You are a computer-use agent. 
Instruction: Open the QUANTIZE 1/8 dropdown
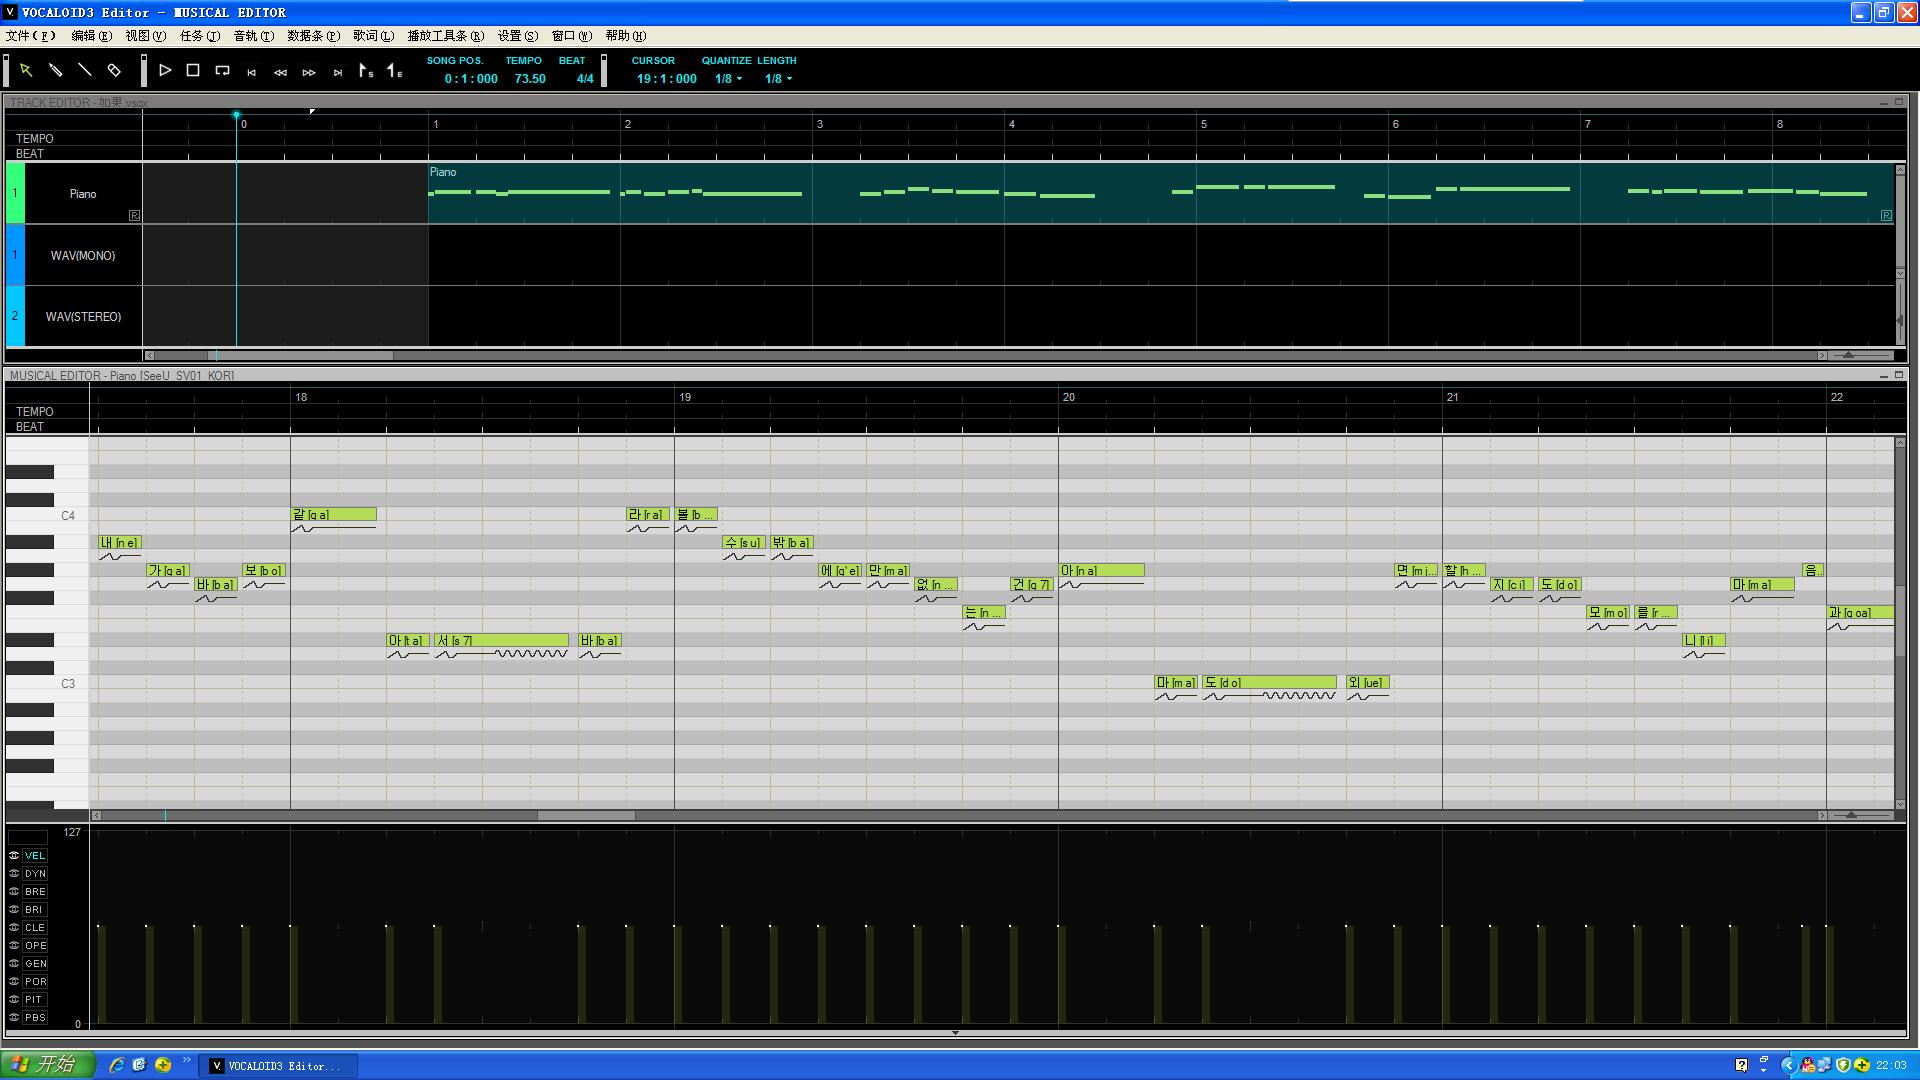[728, 79]
